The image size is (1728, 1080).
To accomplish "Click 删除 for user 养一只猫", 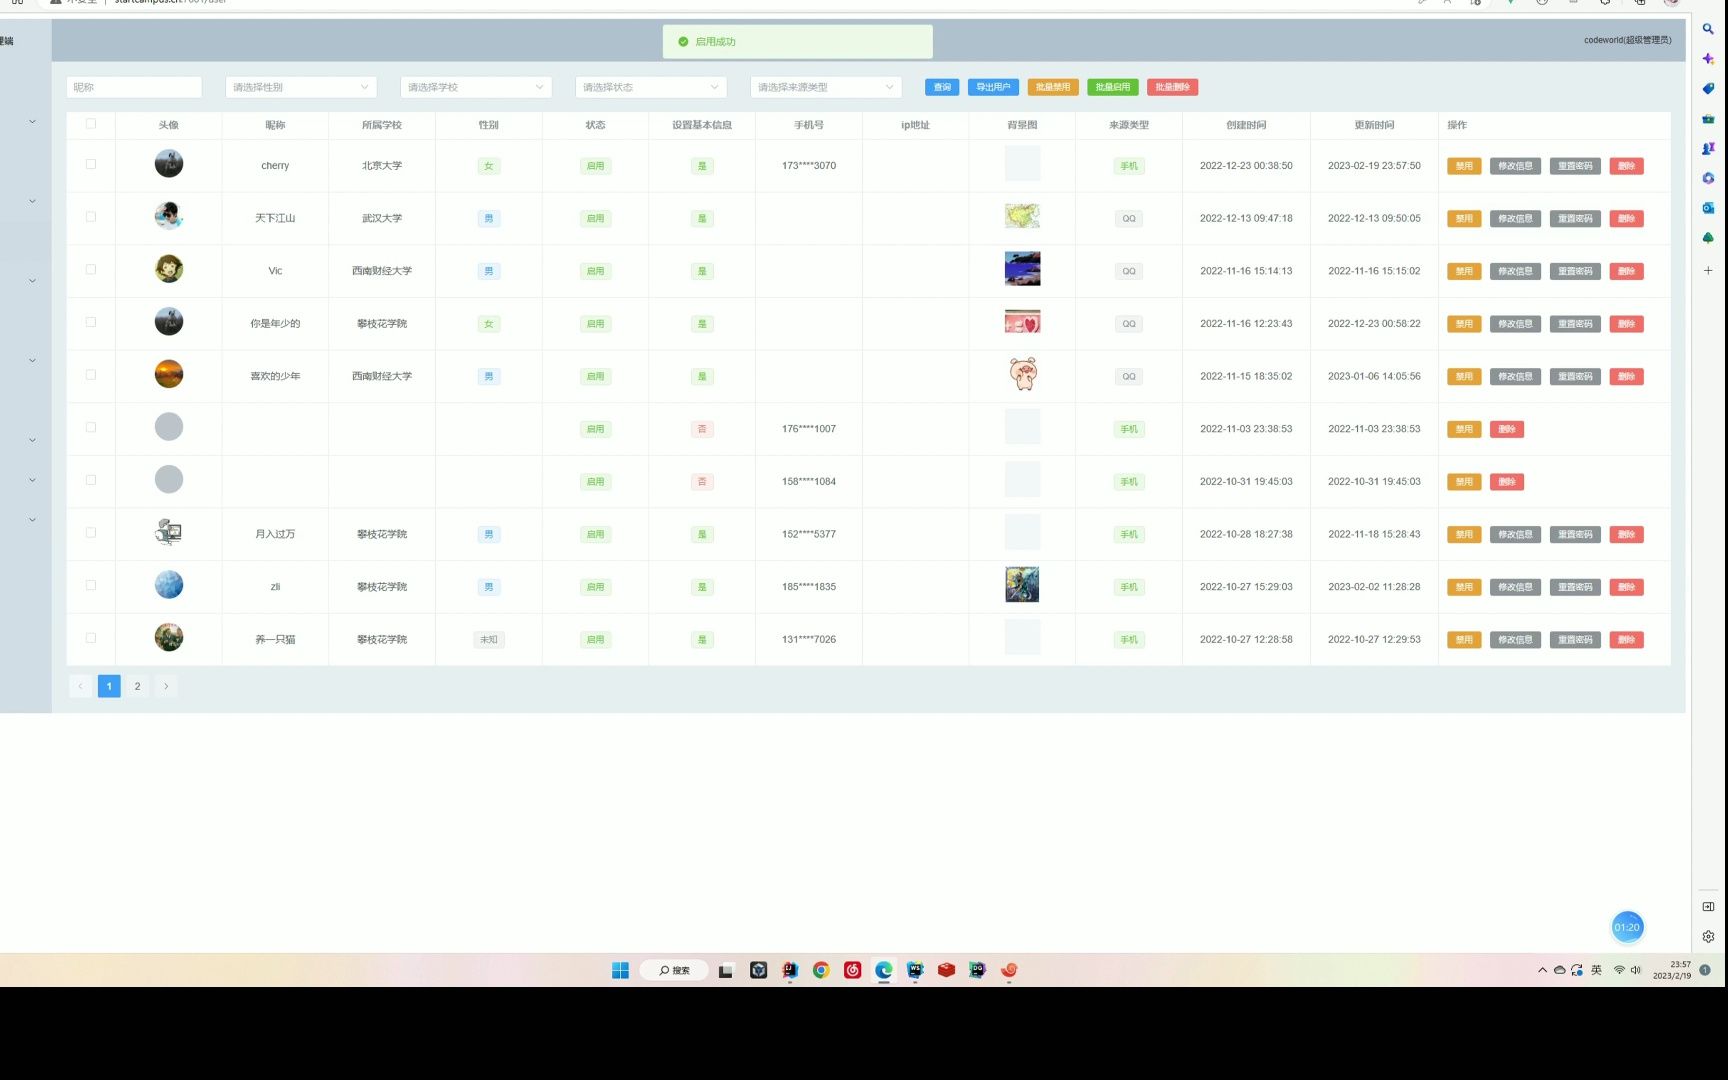I will coord(1627,640).
